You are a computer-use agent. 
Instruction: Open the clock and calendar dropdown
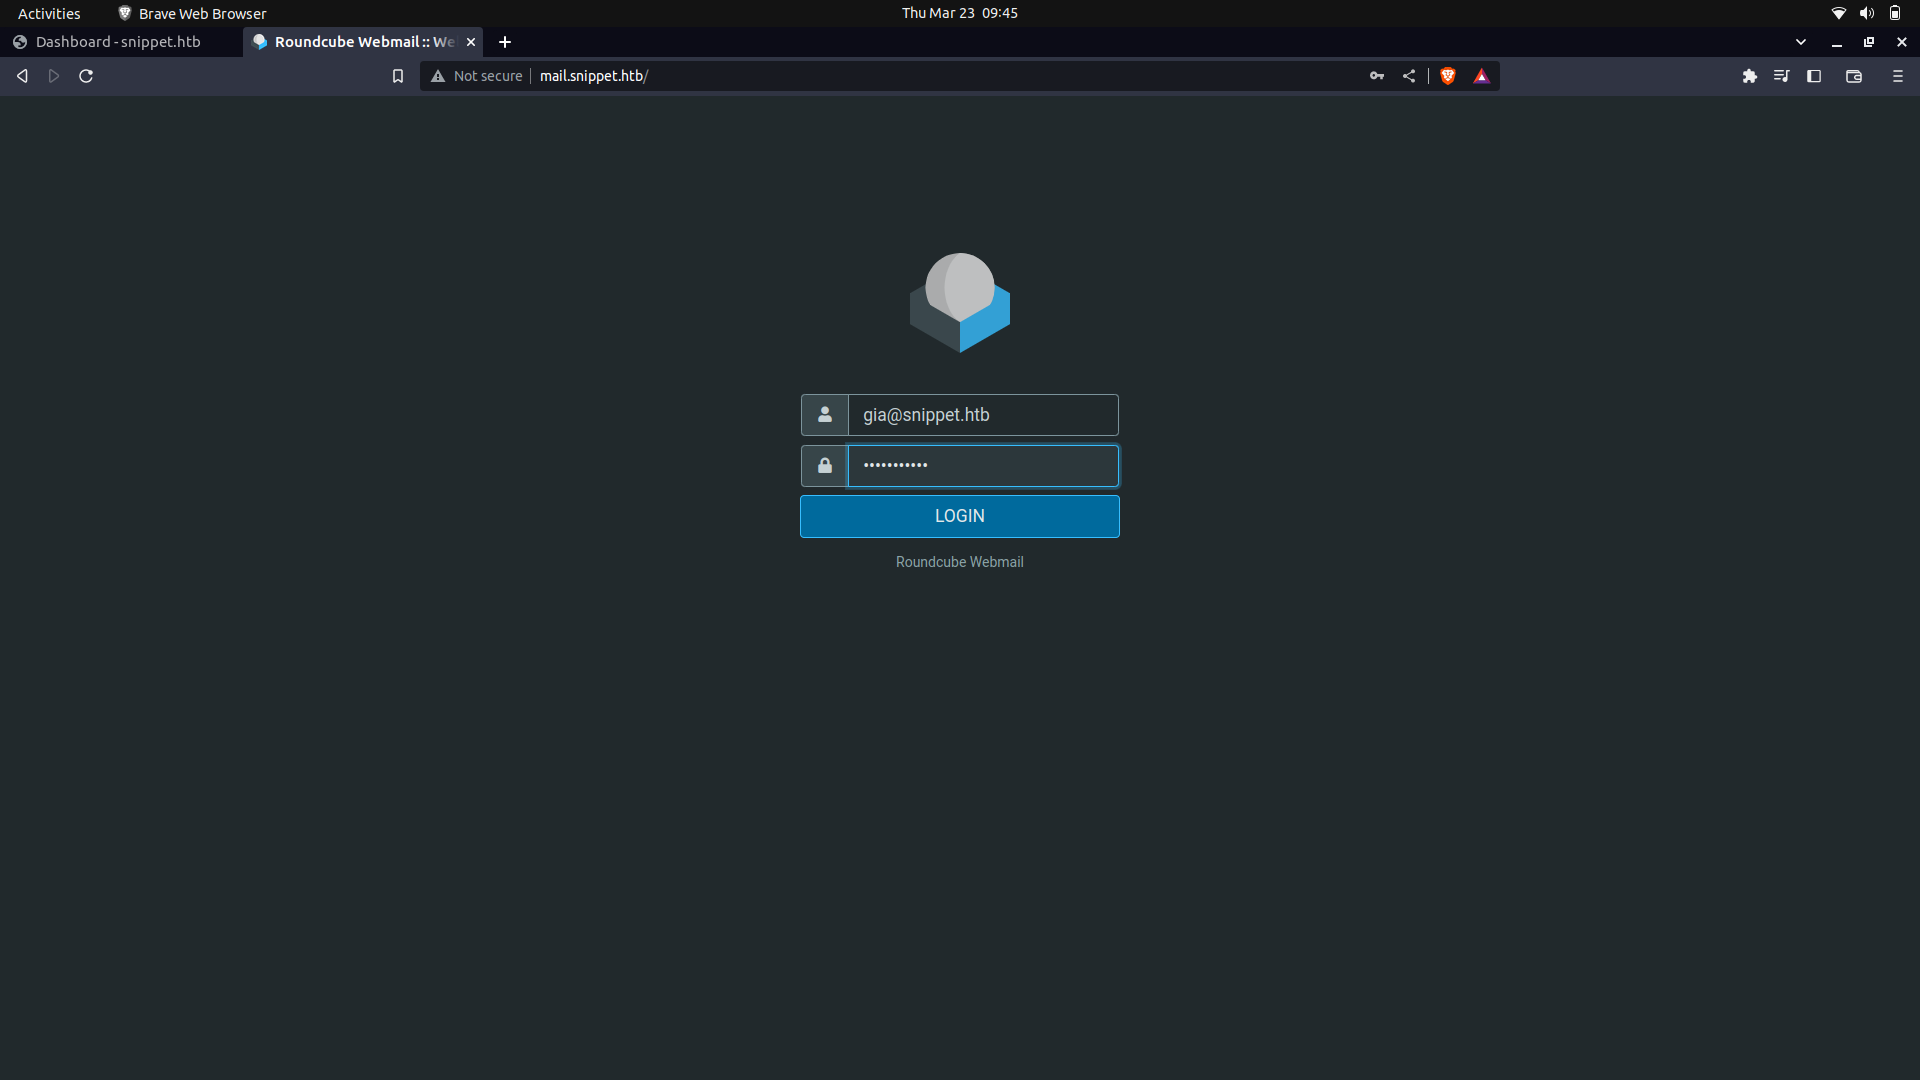[959, 13]
